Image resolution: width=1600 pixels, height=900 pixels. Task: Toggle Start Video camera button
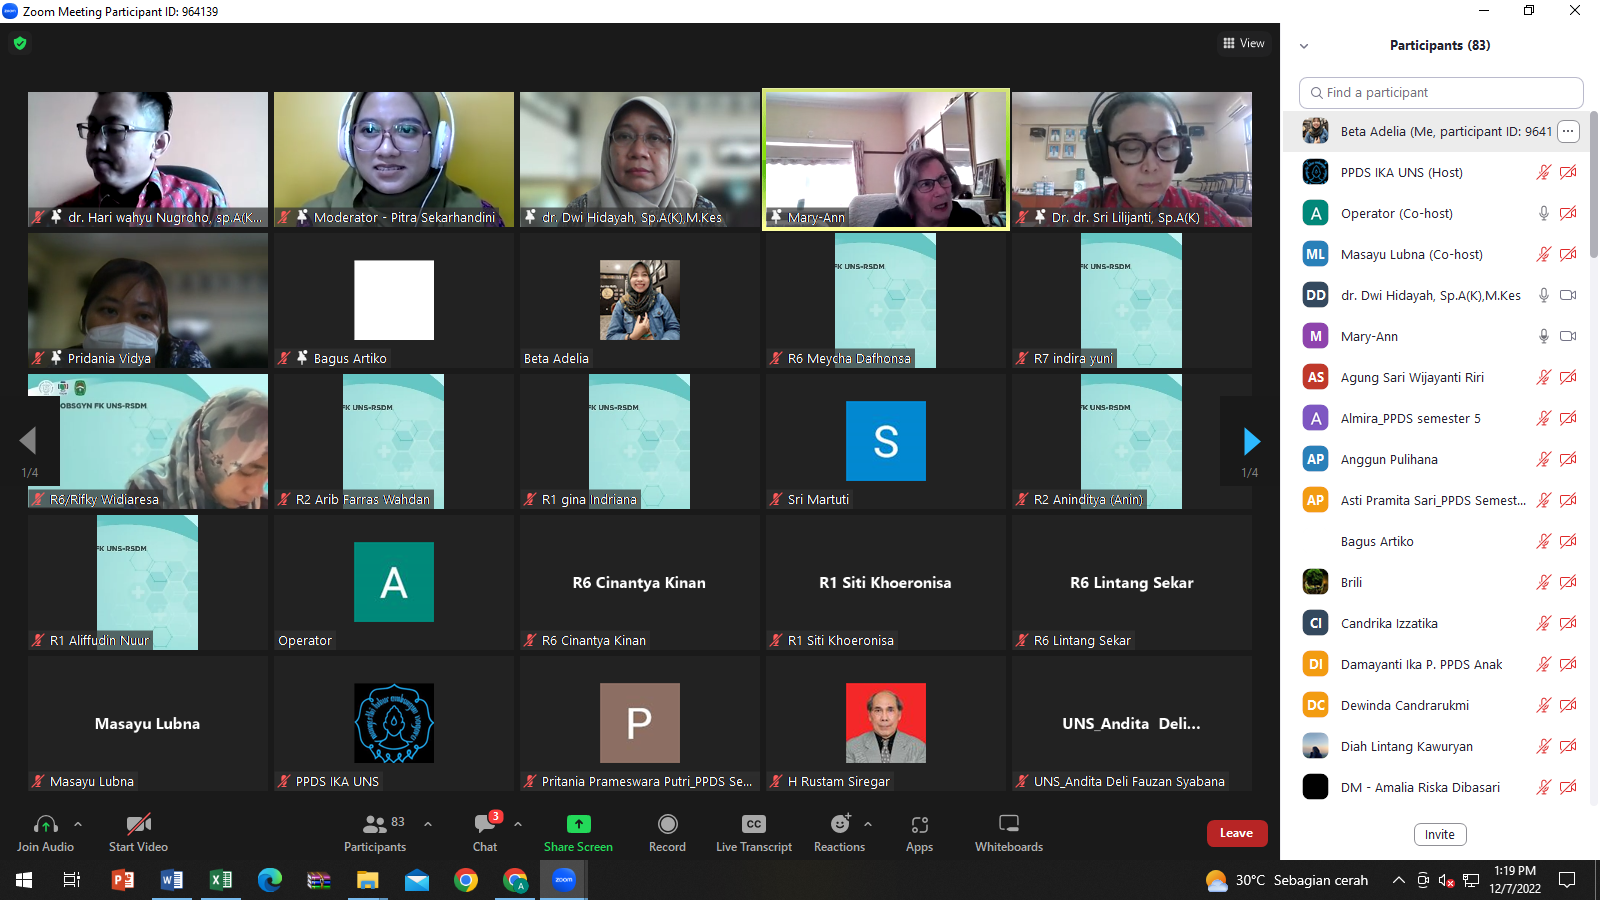[x=138, y=824]
